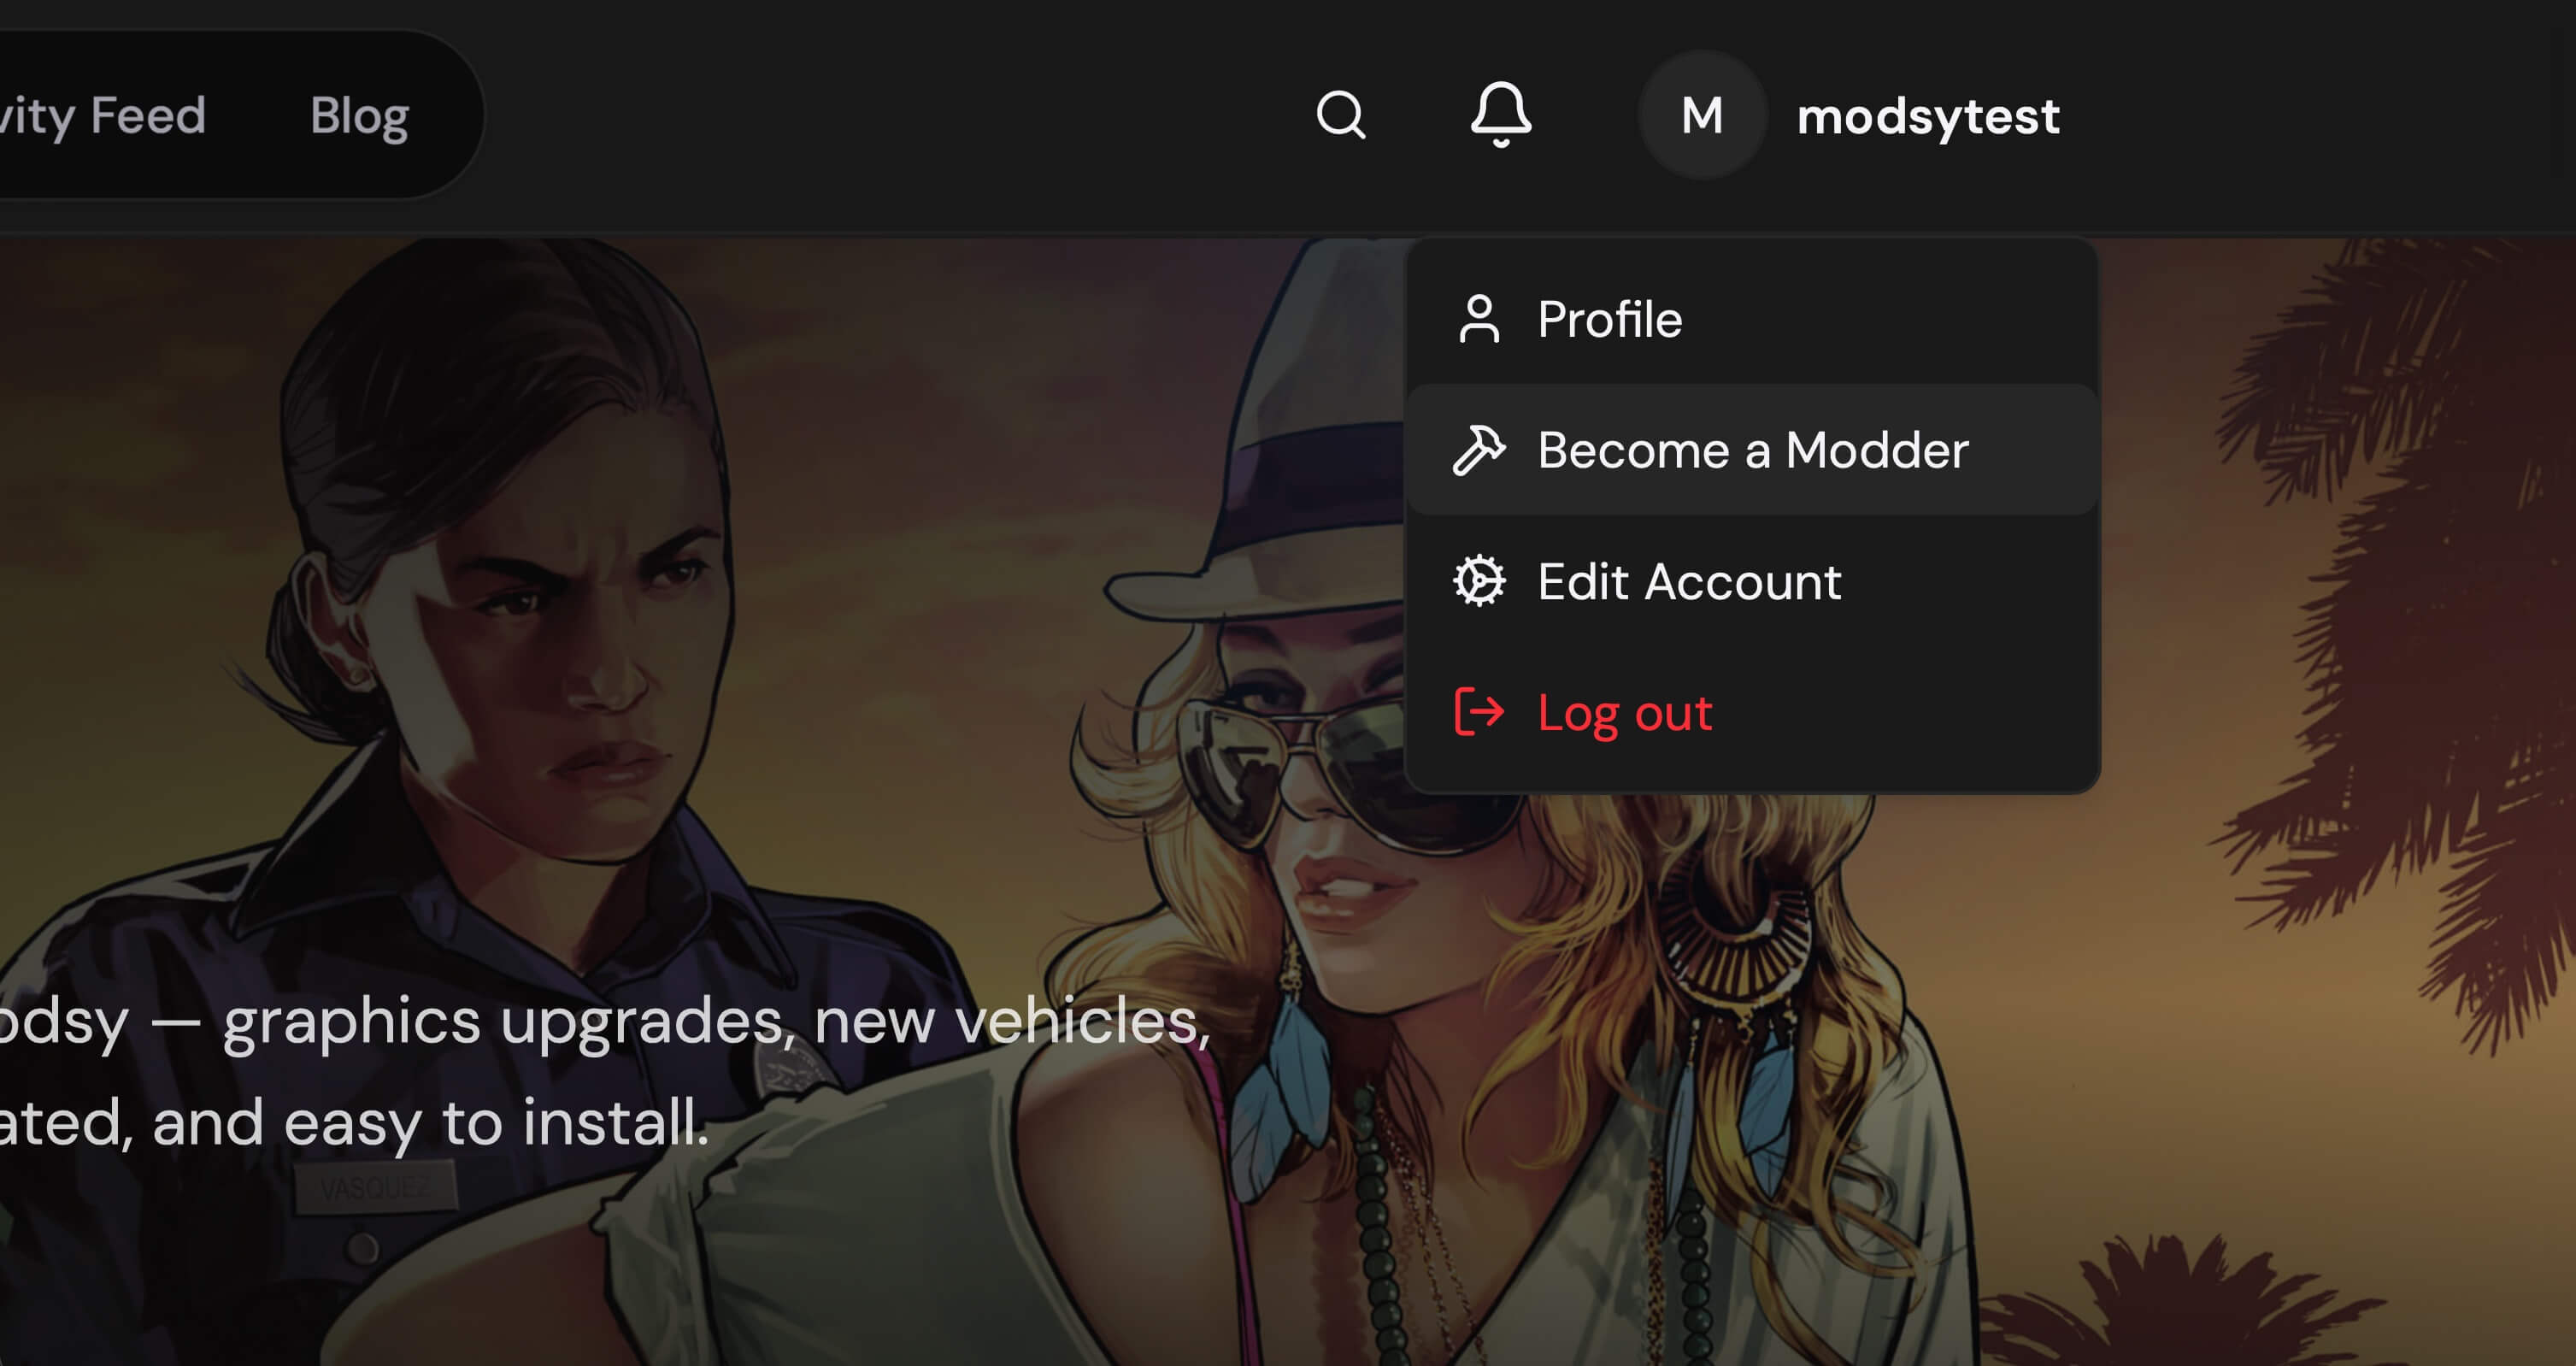This screenshot has height=1366, width=2576.
Task: Open the notifications bell
Action: (1501, 115)
